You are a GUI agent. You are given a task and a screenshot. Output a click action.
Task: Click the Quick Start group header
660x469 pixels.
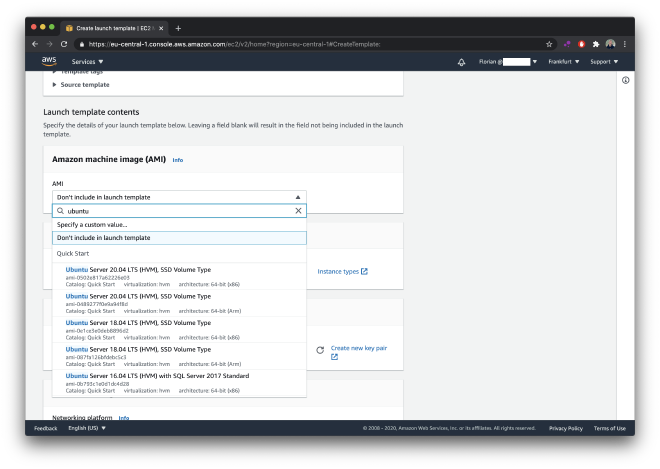point(73,253)
